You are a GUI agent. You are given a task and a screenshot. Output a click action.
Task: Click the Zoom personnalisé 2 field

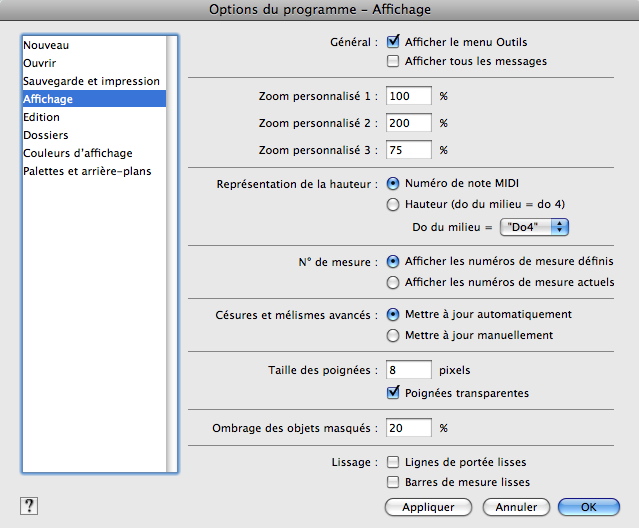409,123
